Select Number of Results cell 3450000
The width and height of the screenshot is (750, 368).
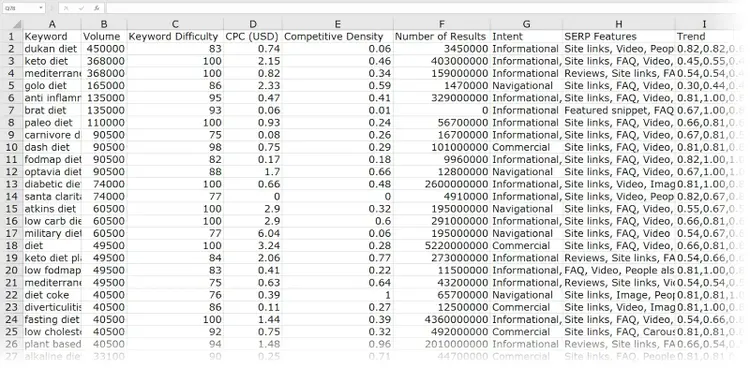pos(441,49)
